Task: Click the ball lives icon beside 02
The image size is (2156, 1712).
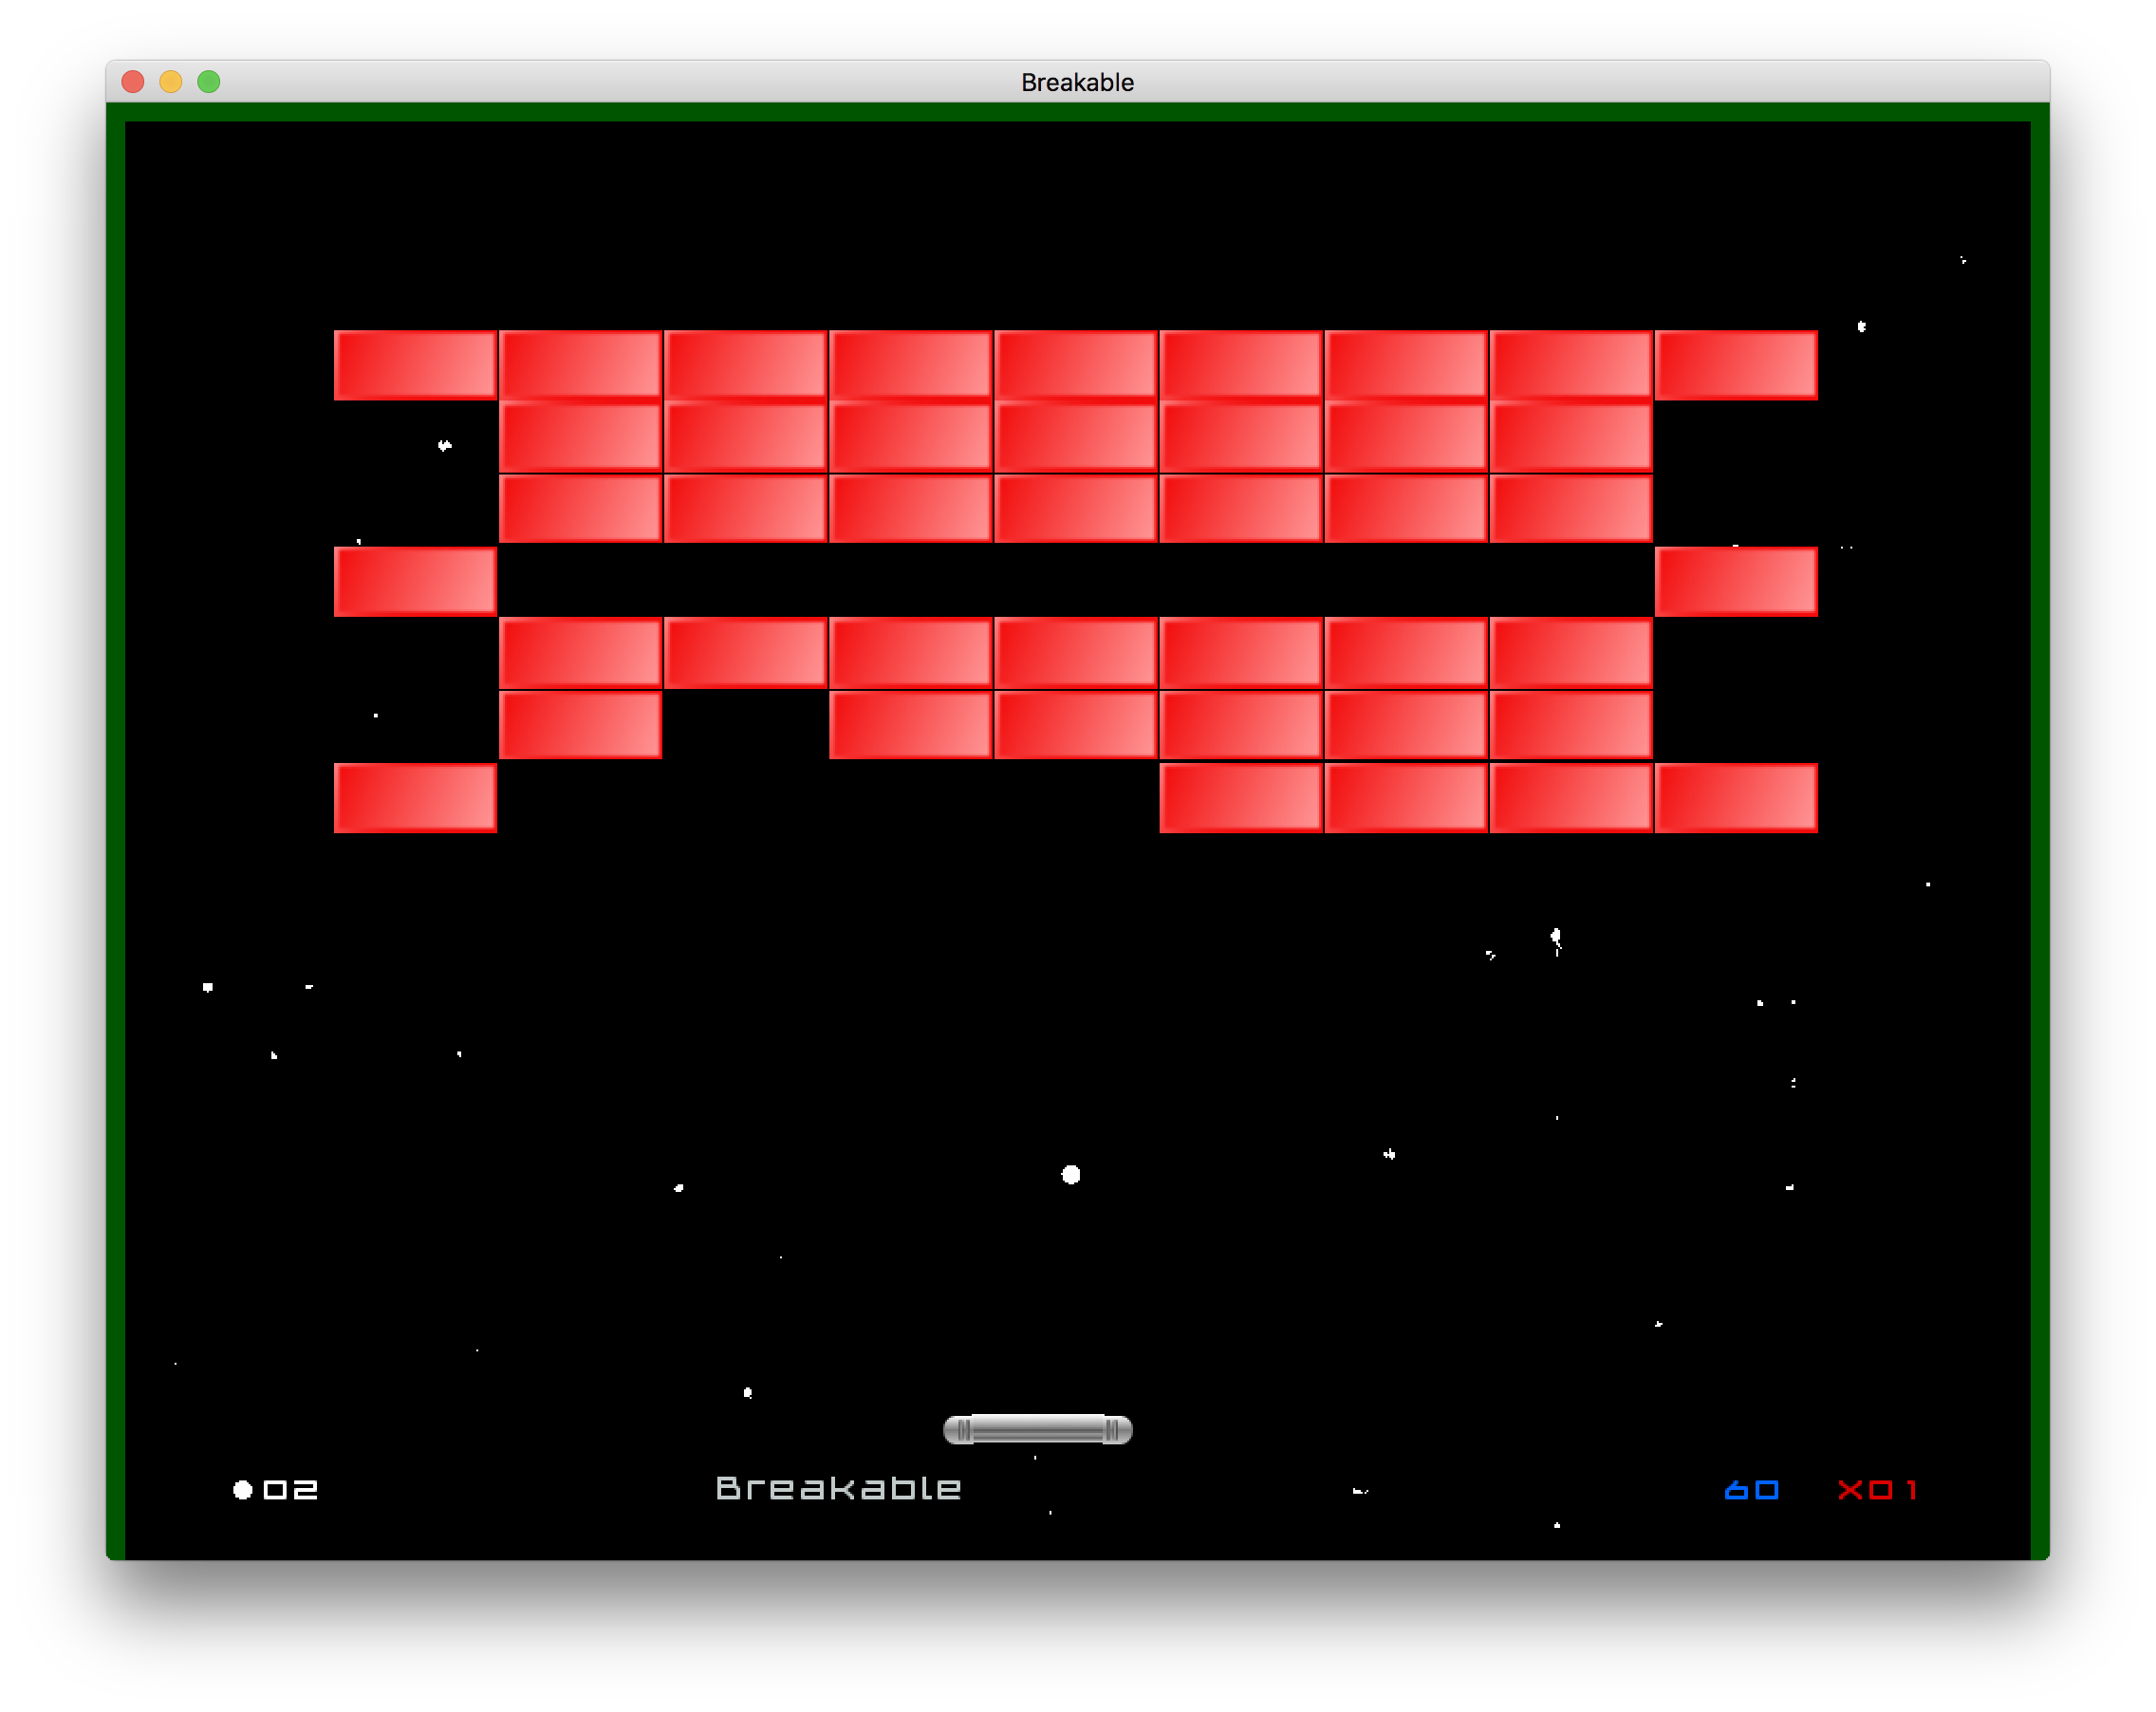Action: (x=242, y=1490)
